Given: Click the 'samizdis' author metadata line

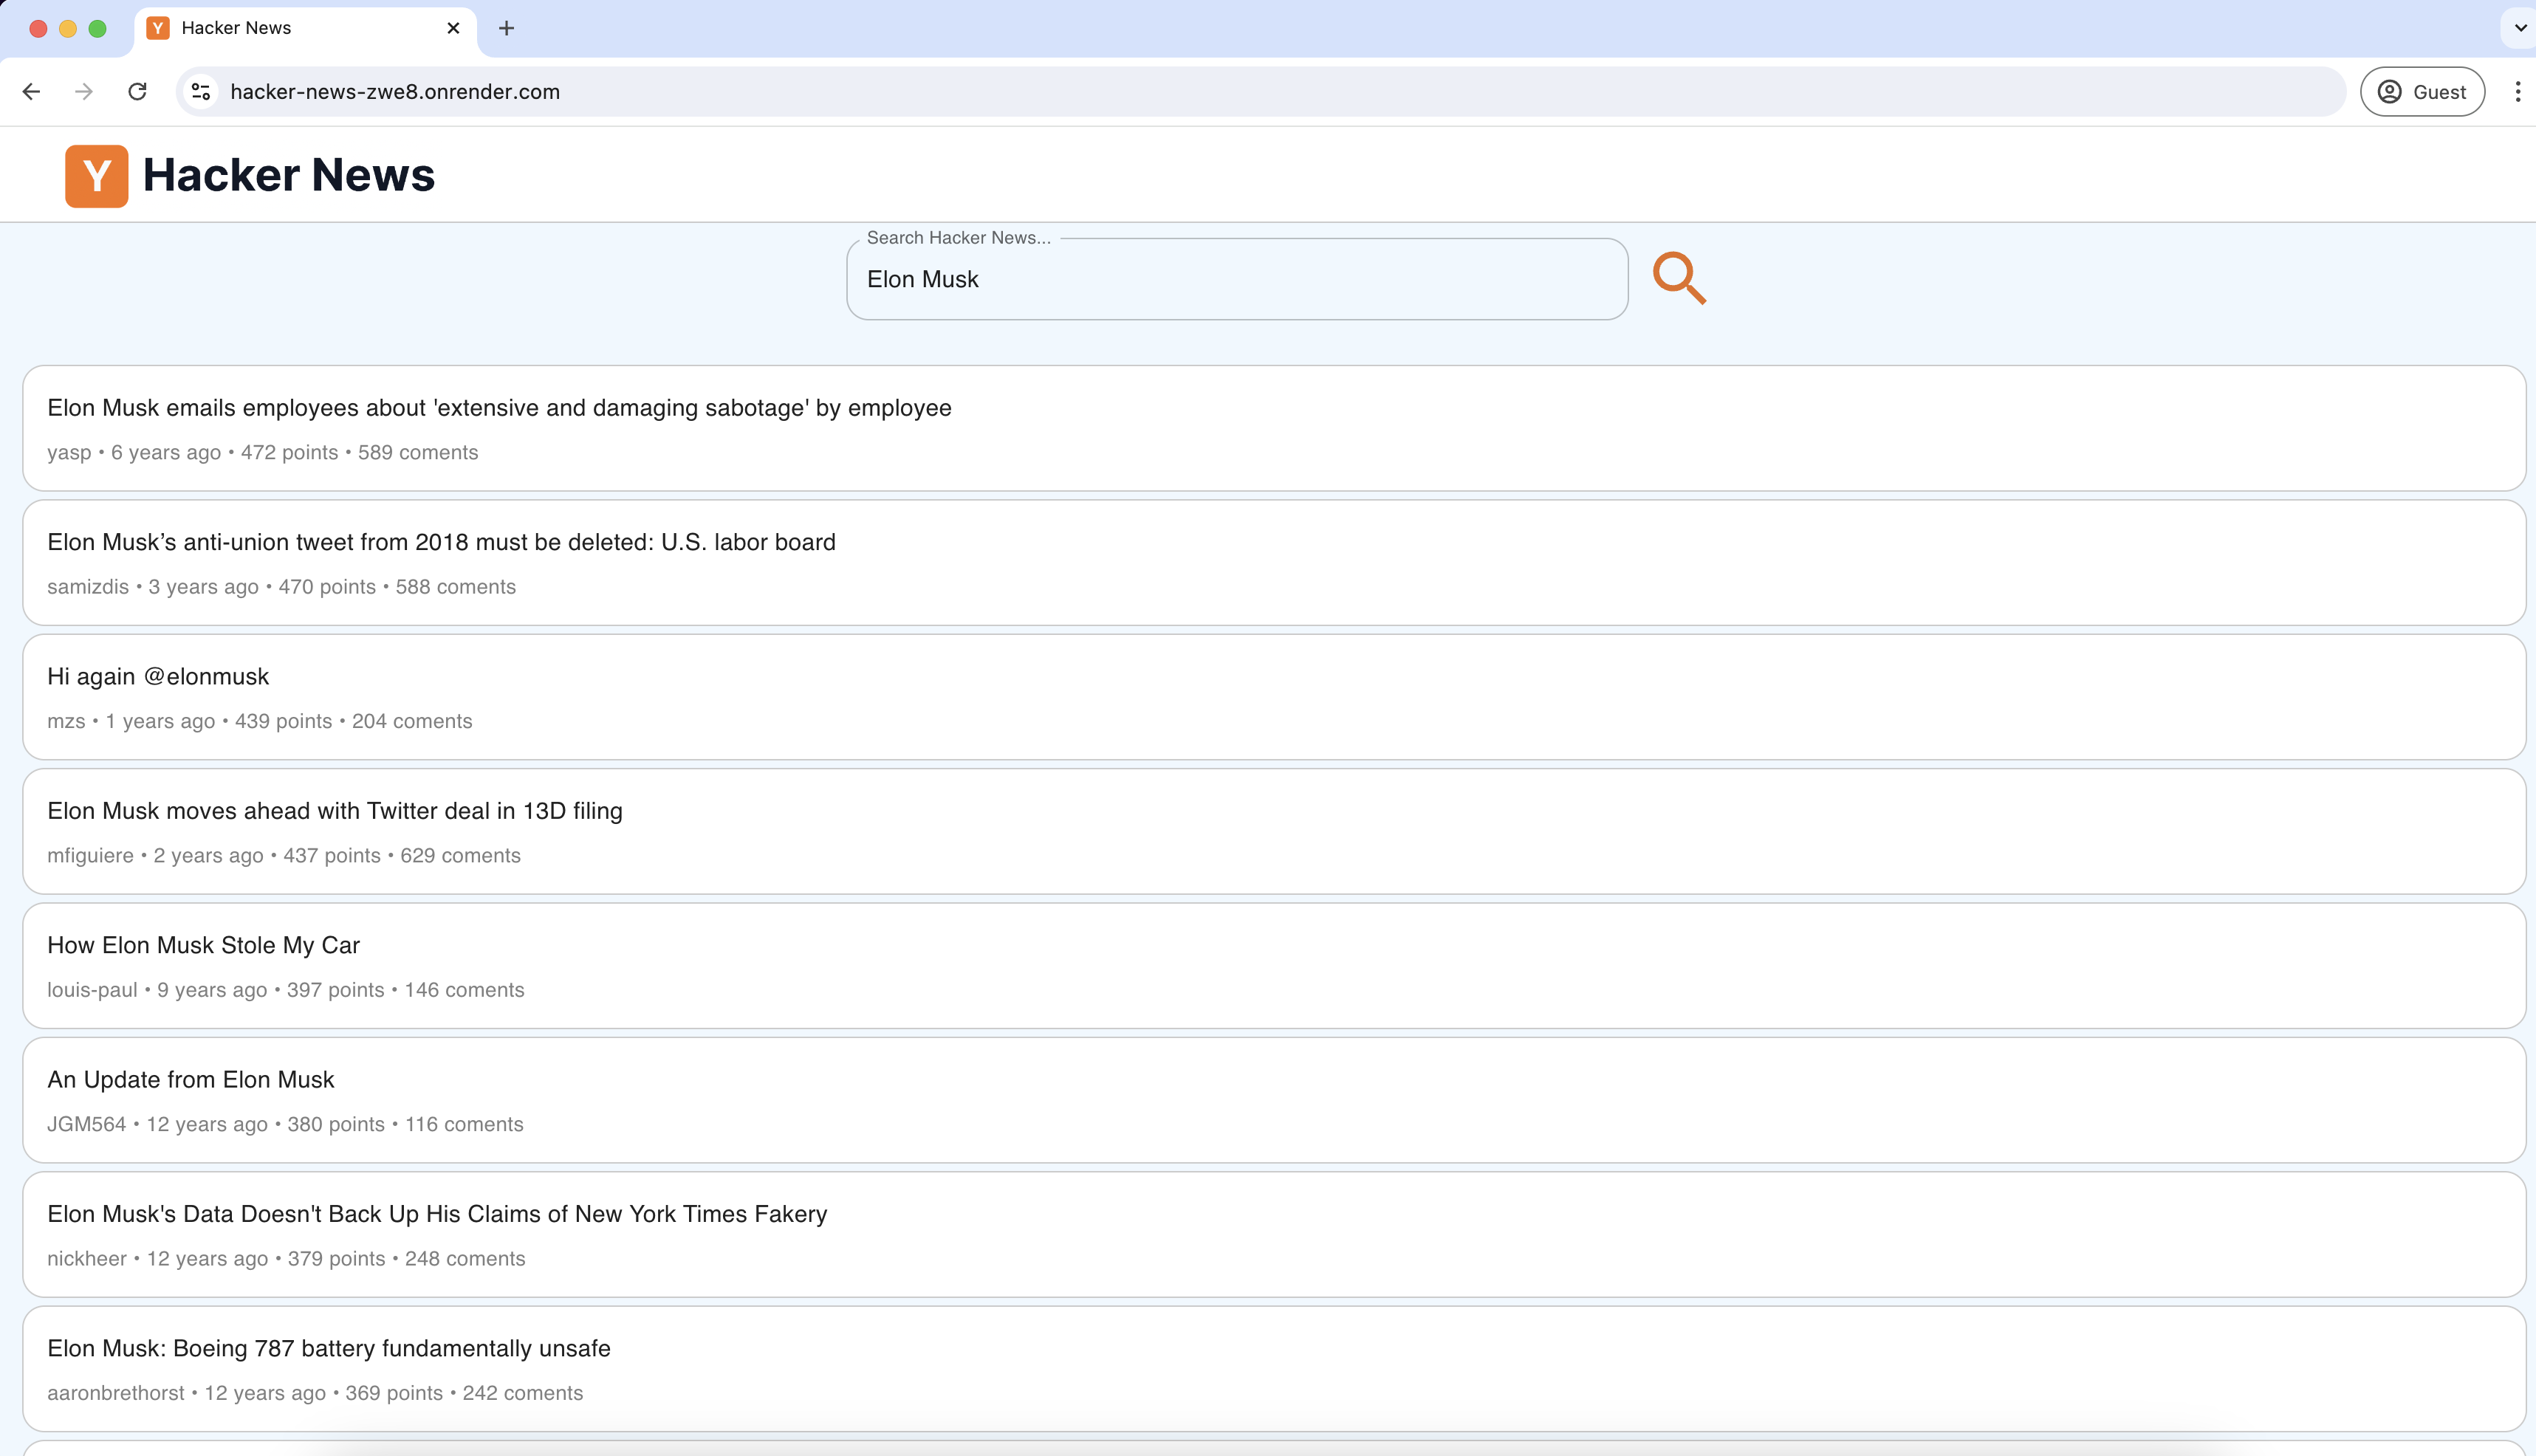Looking at the screenshot, I should (x=282, y=587).
